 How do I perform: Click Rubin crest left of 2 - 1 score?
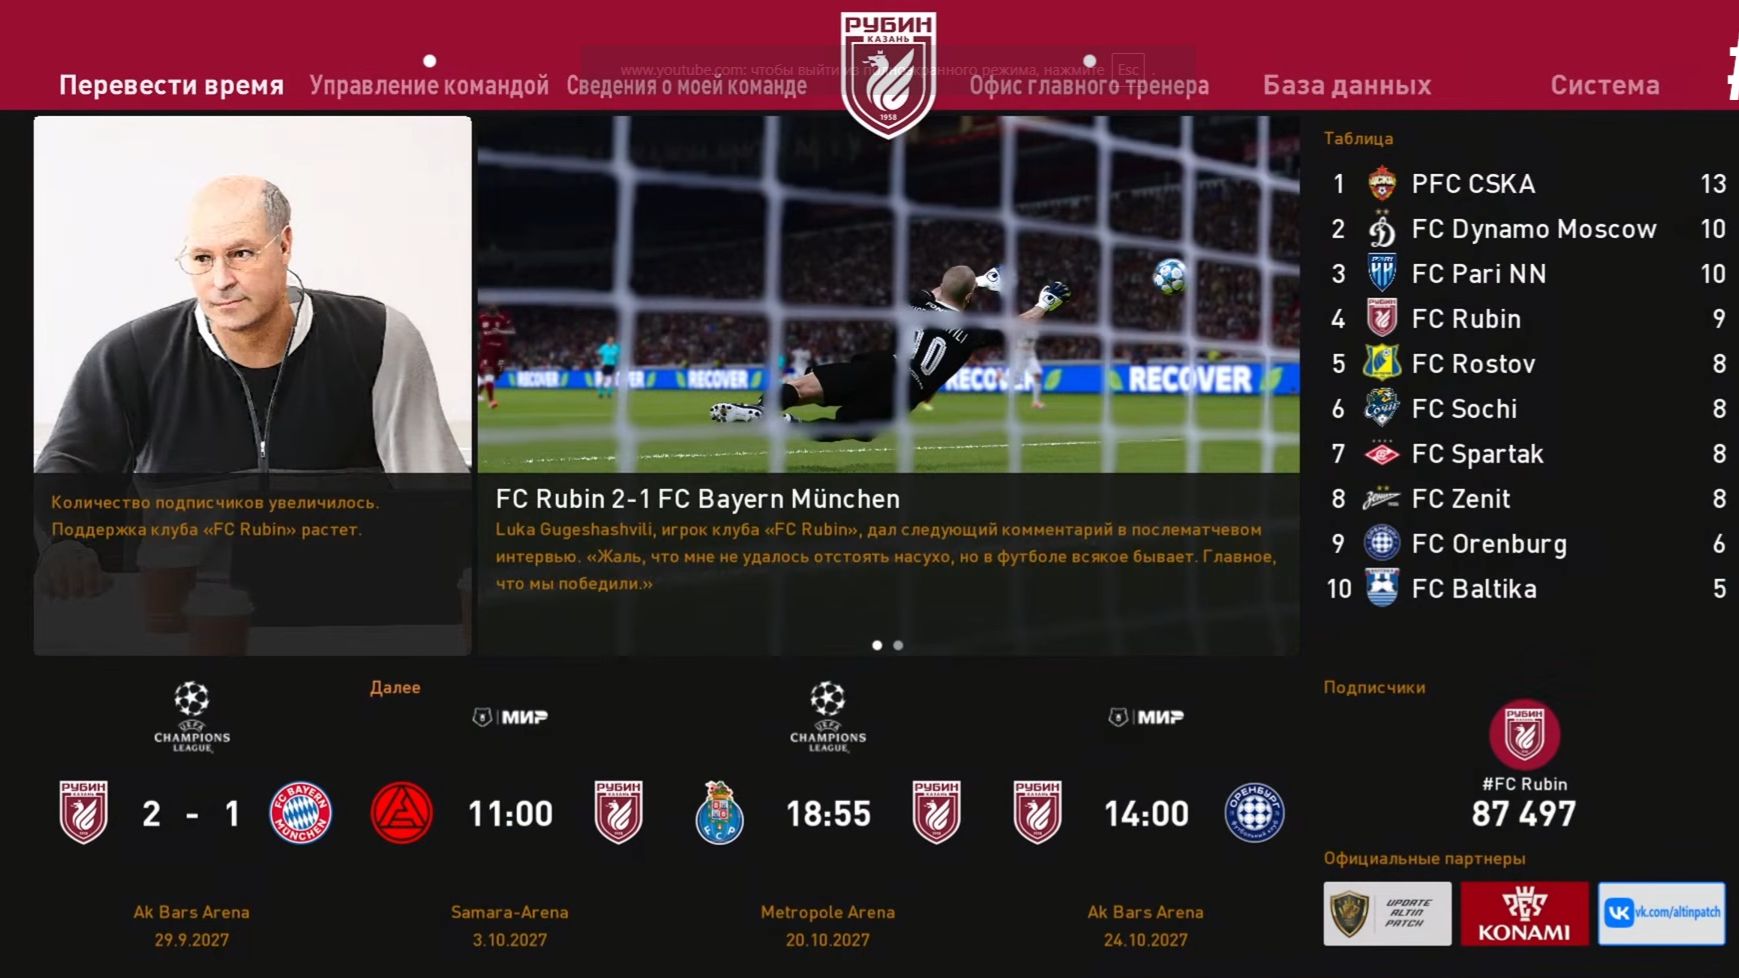pyautogui.click(x=83, y=812)
